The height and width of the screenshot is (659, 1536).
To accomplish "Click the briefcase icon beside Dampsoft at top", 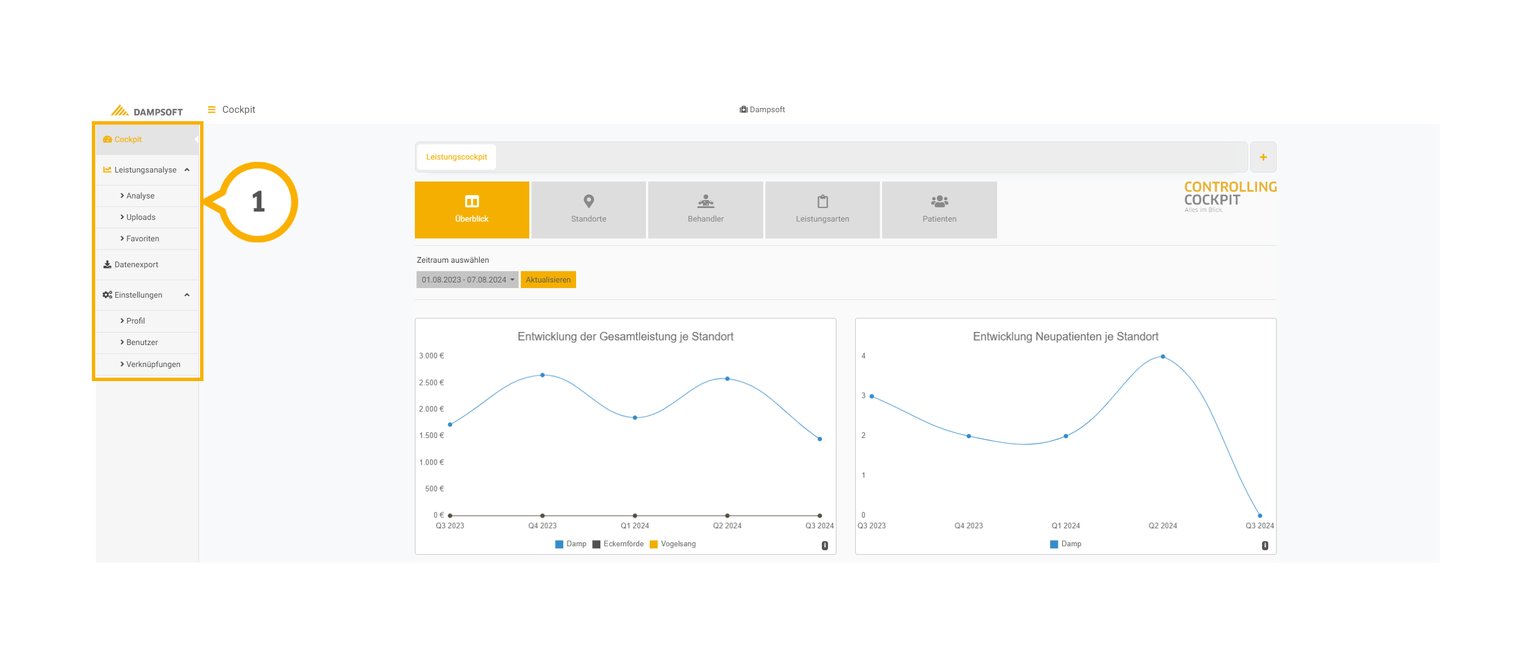I will [x=743, y=110].
